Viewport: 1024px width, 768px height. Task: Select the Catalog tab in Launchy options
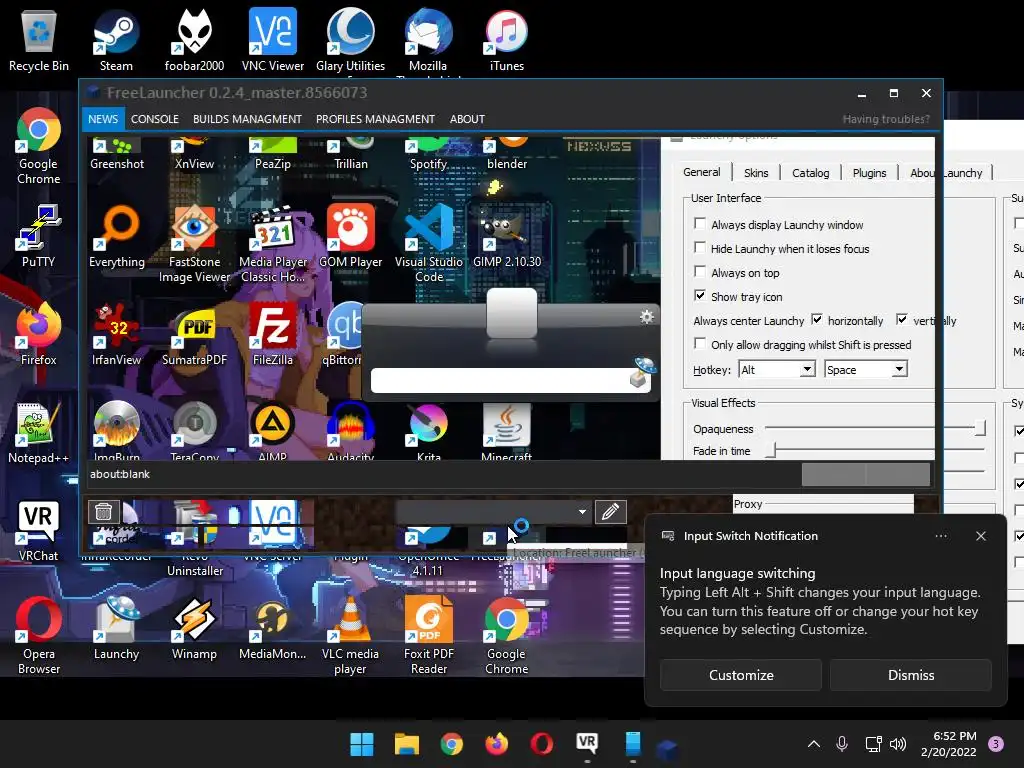pyautogui.click(x=810, y=173)
